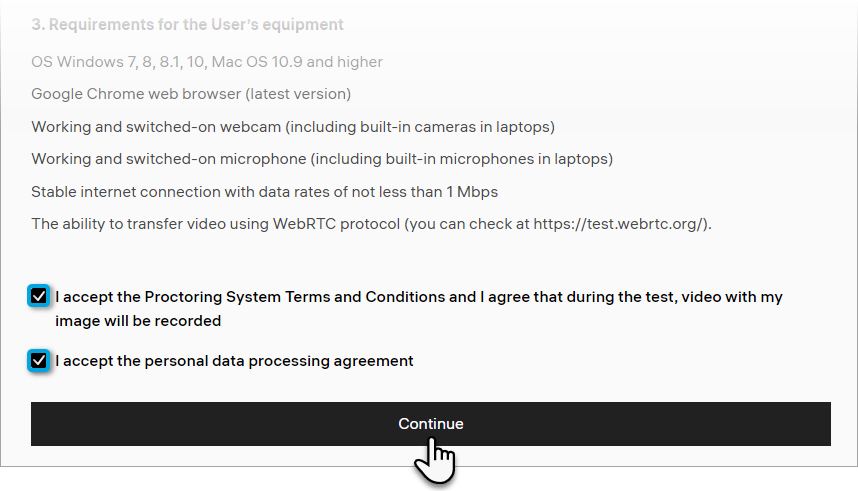
Task: Click the "image will be recorded" label line
Action: (138, 321)
